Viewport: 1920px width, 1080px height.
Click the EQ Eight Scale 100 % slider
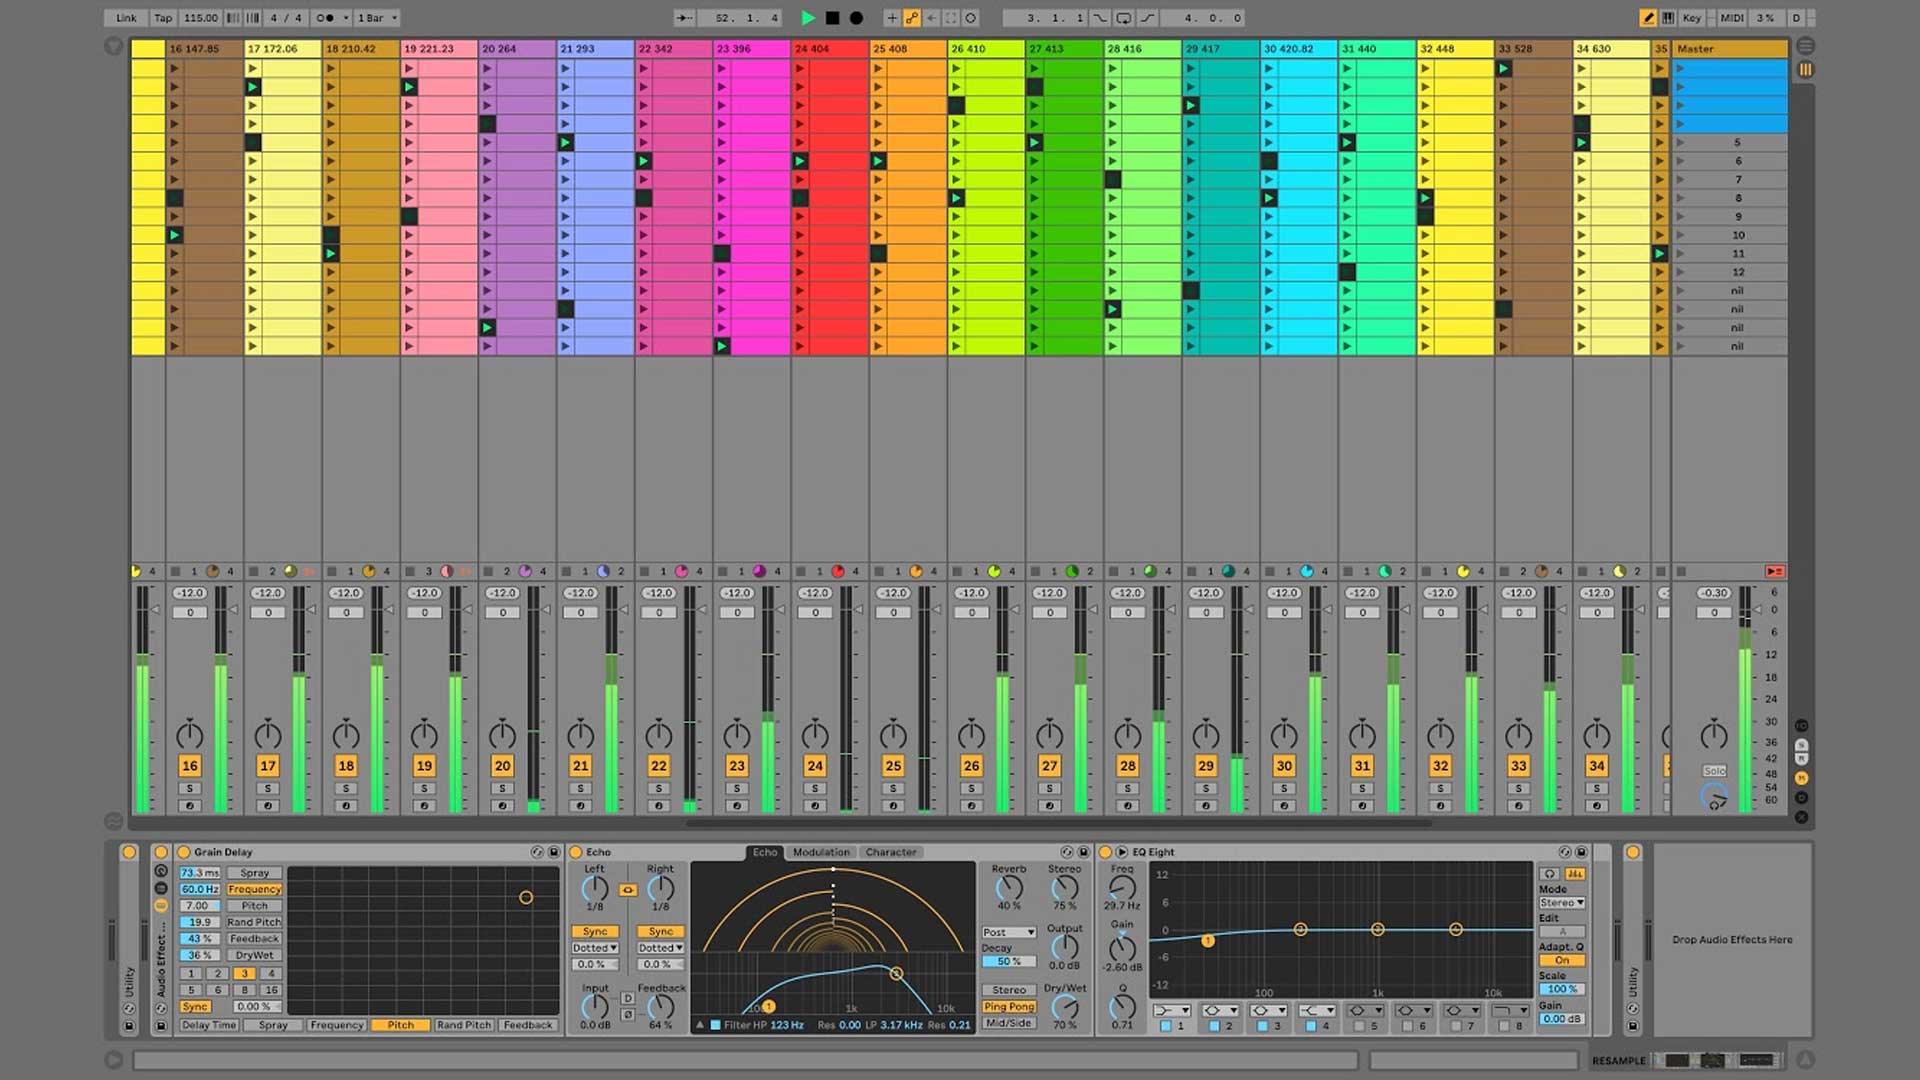tap(1562, 989)
